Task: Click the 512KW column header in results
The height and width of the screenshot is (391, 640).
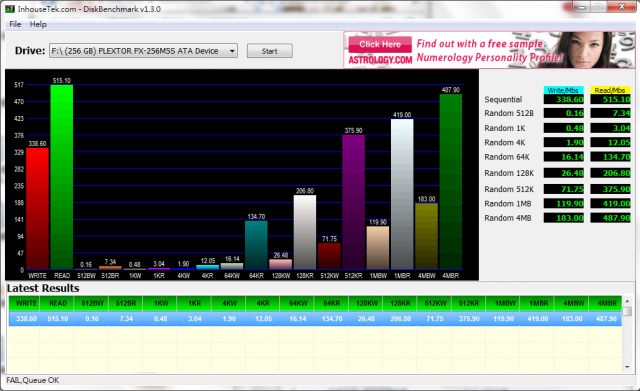Action: tap(435, 303)
